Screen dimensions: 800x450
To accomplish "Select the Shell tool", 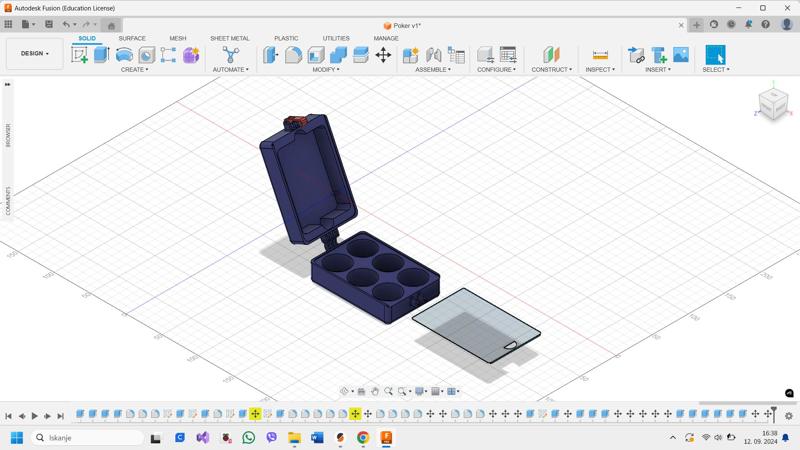I will [x=316, y=55].
